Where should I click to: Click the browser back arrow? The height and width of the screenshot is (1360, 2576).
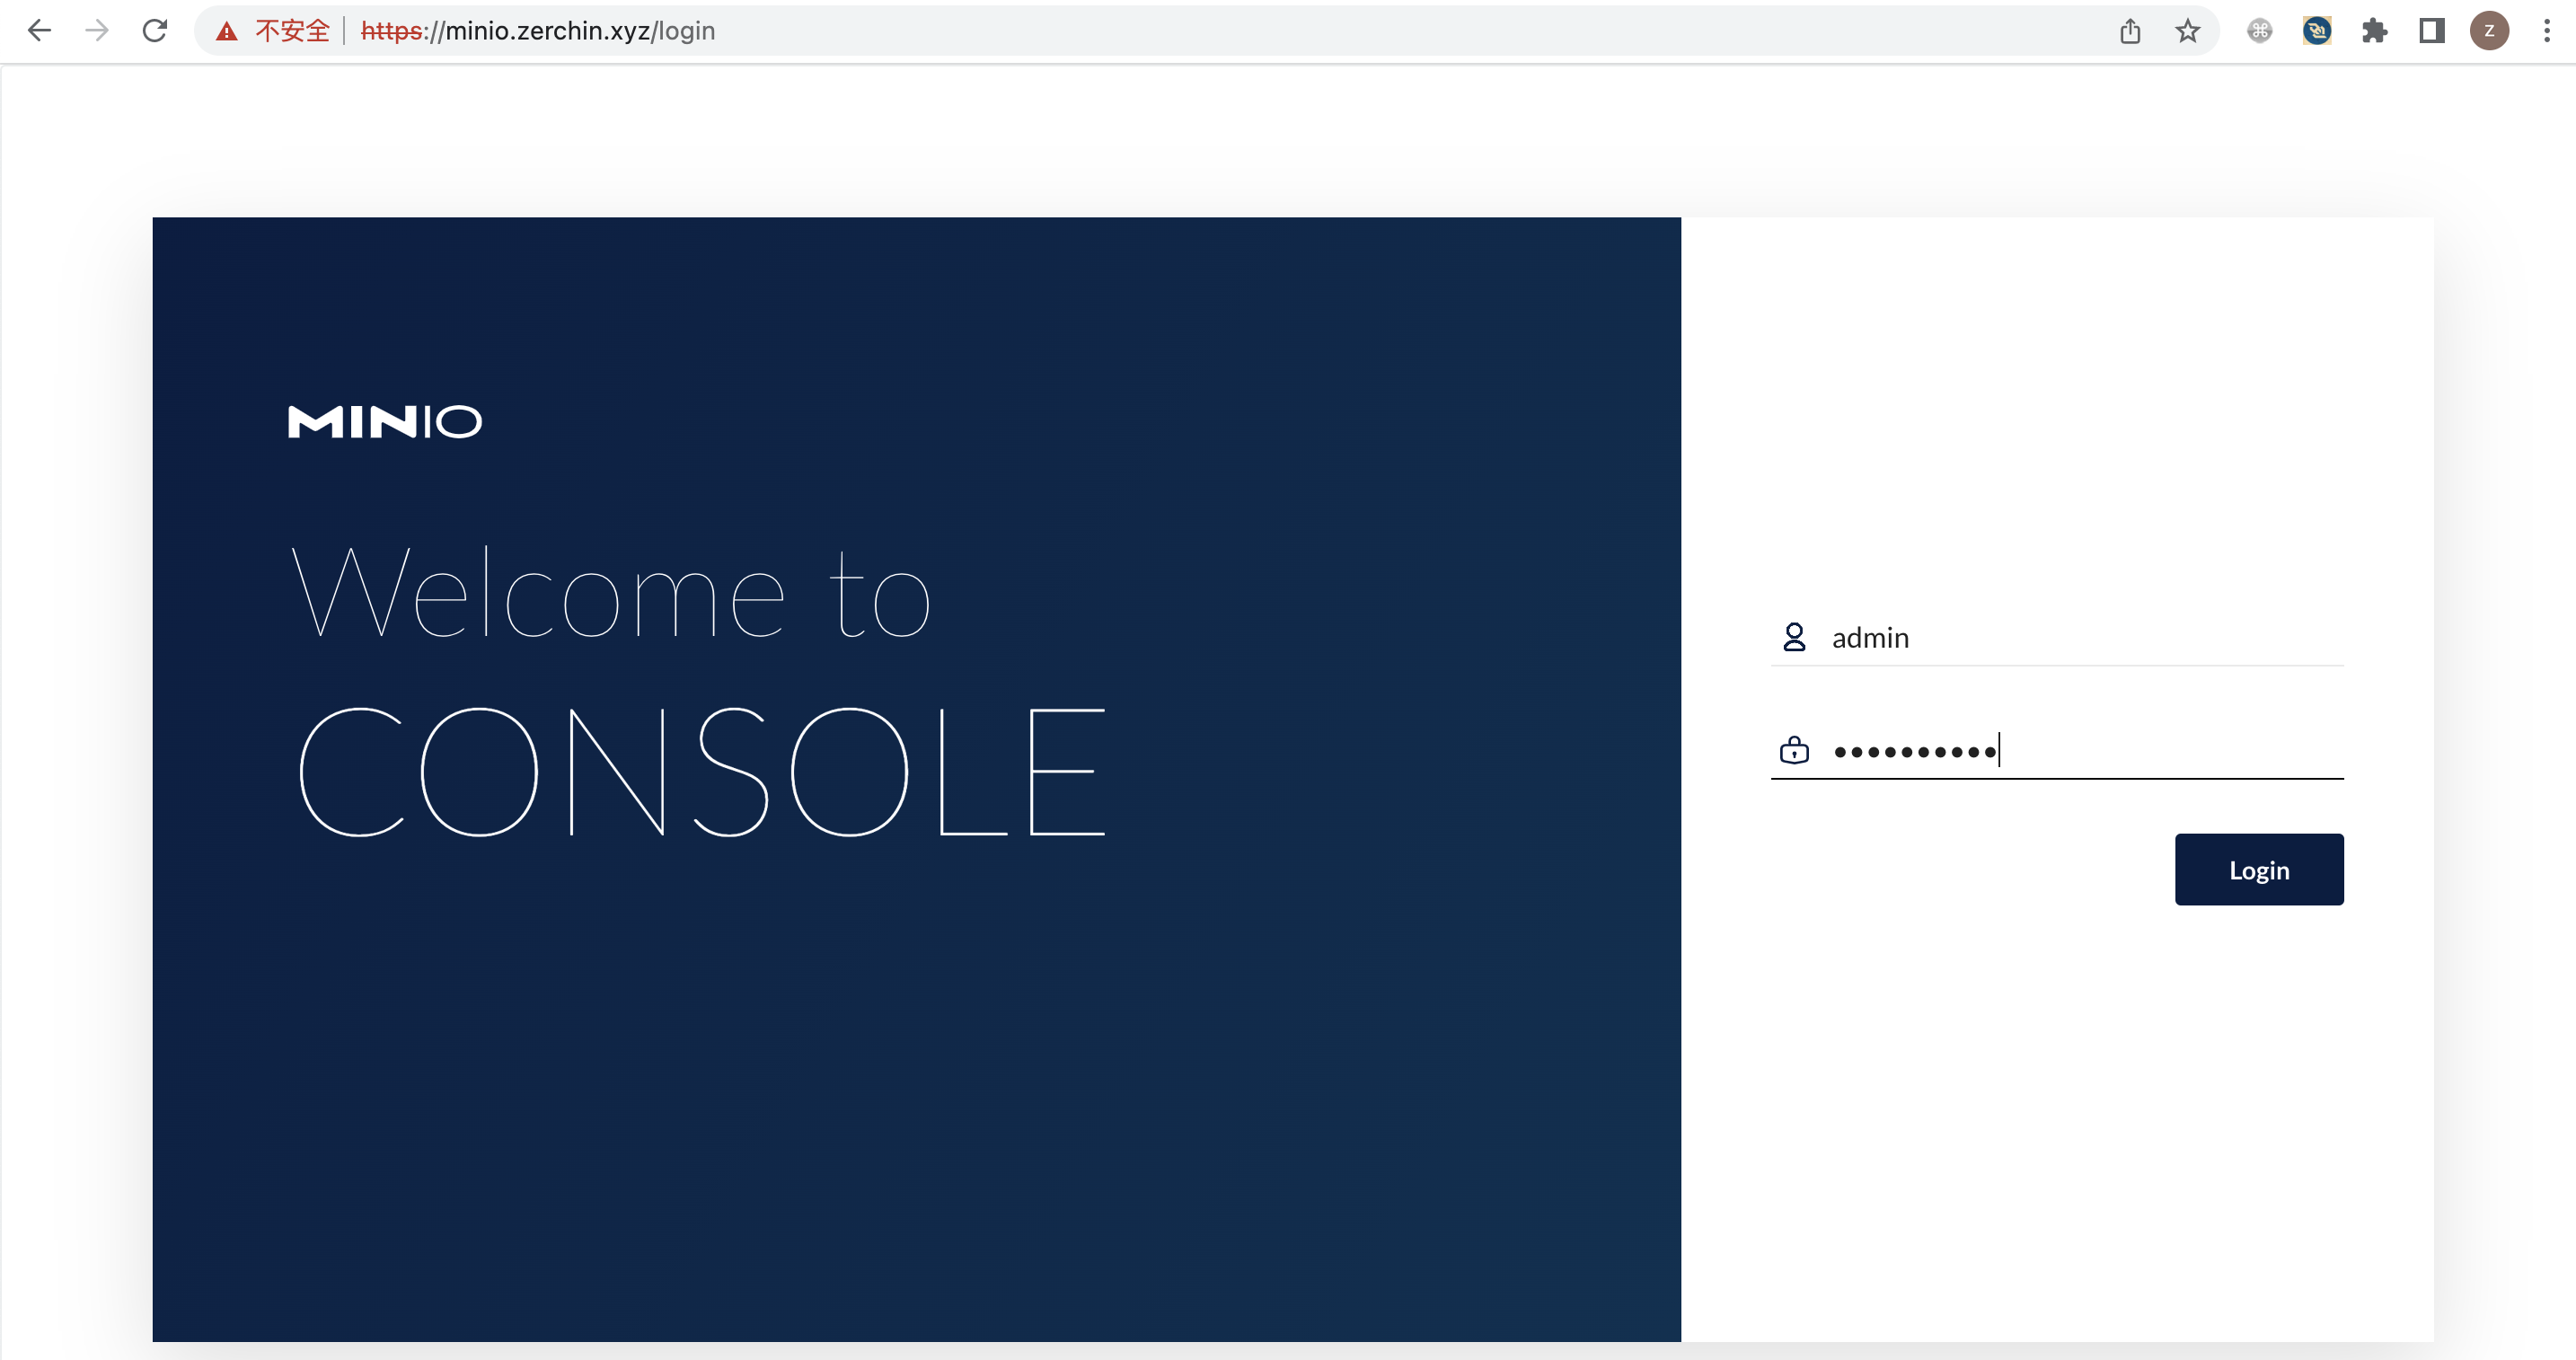click(x=39, y=31)
